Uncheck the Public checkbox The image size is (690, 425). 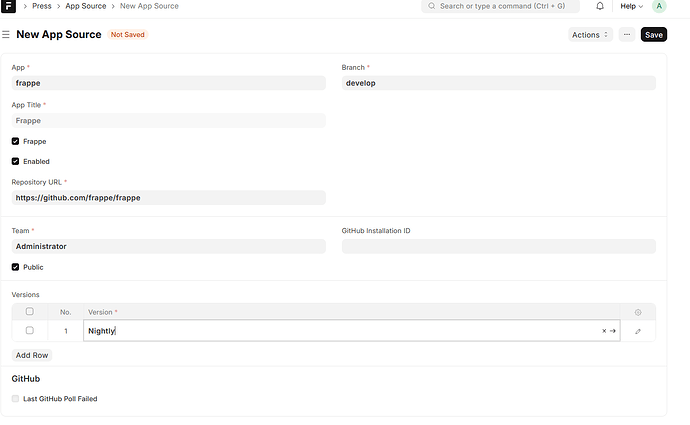15,267
